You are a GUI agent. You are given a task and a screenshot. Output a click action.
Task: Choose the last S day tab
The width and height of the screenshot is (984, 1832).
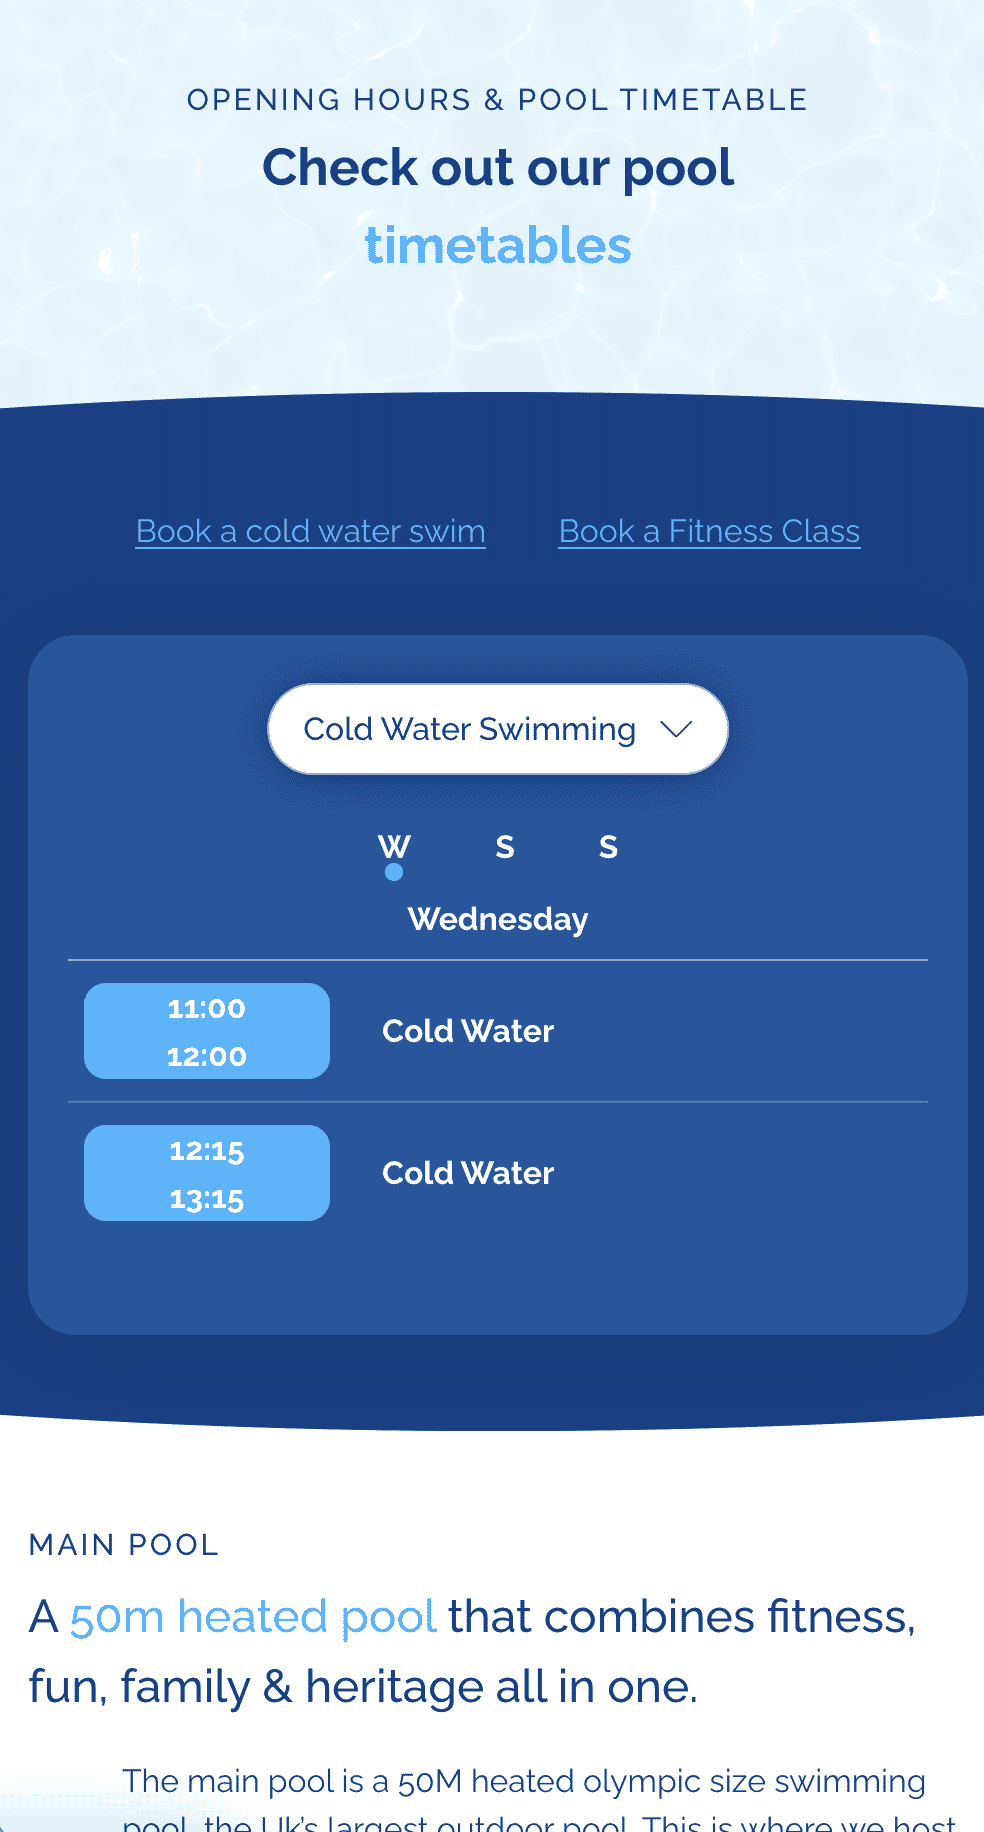(608, 847)
